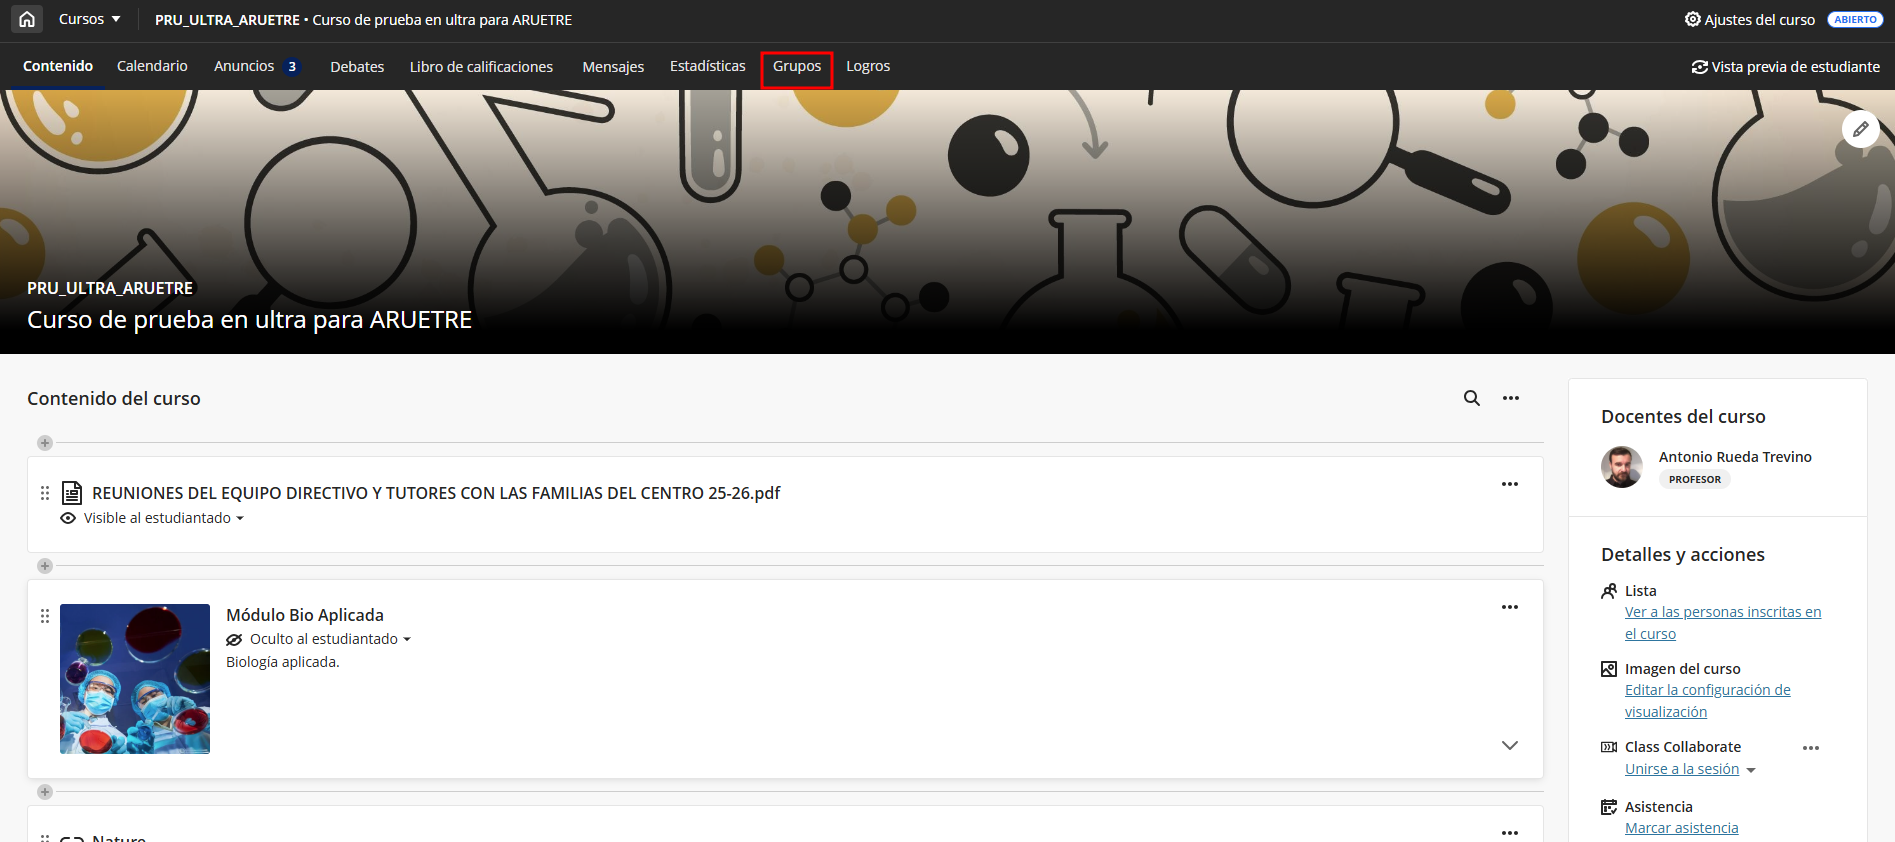Click Class Collaborate three-dot options
The height and width of the screenshot is (842, 1895).
pos(1810,748)
